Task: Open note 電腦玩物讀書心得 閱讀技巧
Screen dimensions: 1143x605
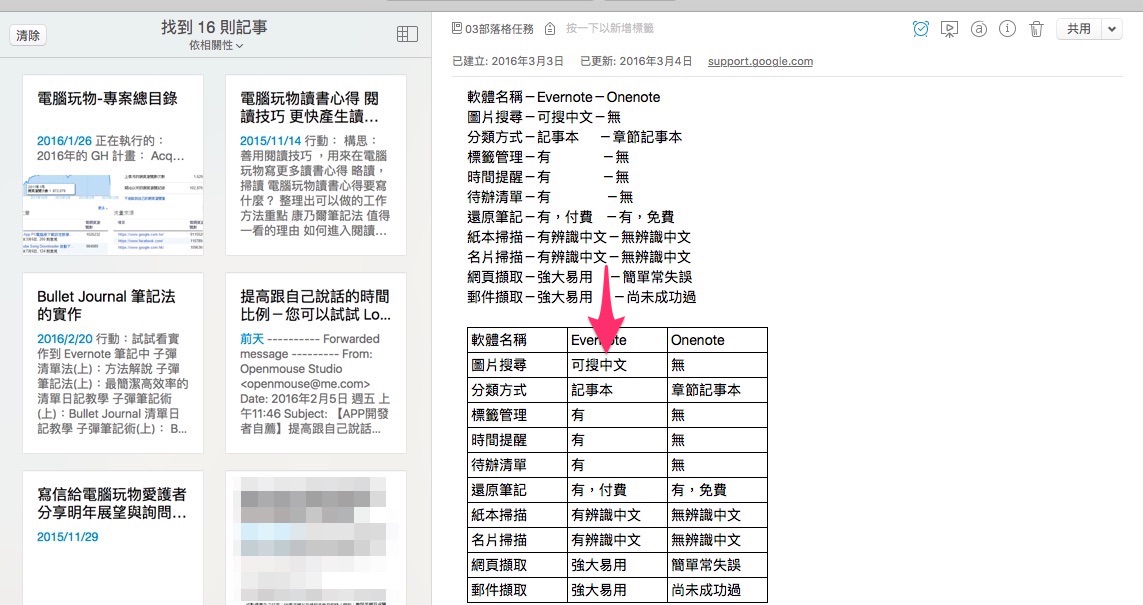Action: tap(316, 165)
